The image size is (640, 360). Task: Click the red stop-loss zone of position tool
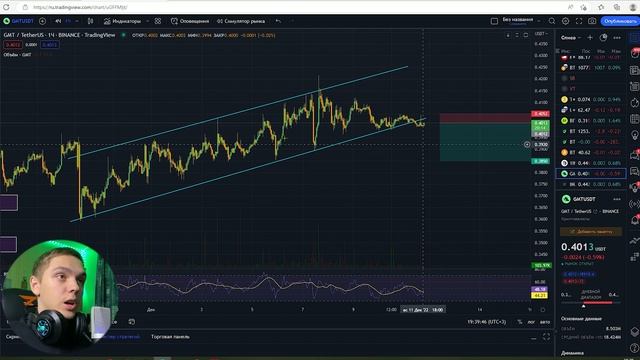tap(485, 118)
